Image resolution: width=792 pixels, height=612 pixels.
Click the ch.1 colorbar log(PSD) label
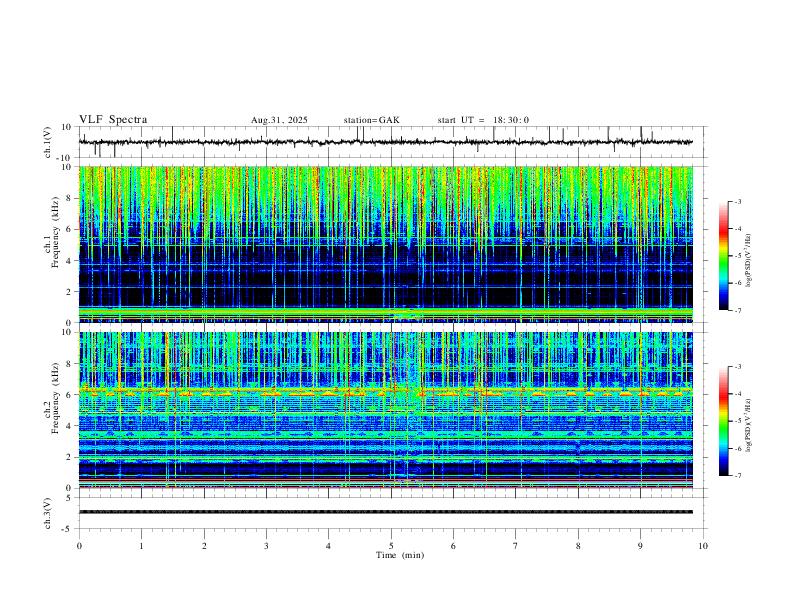pyautogui.click(x=749, y=260)
